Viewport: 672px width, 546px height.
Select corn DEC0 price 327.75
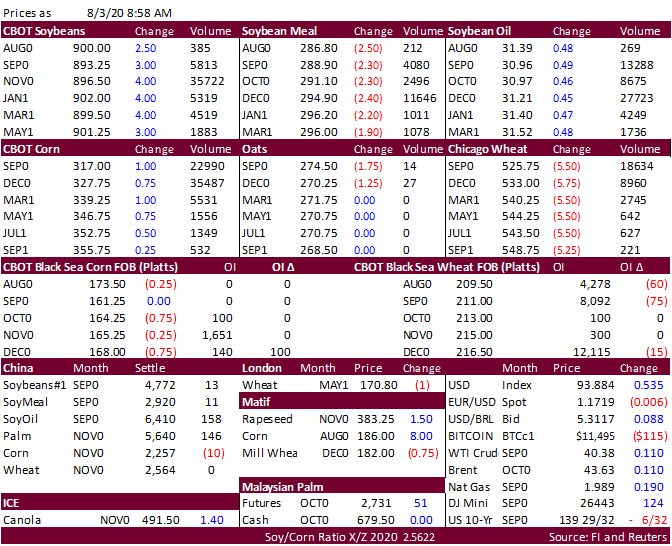point(91,183)
